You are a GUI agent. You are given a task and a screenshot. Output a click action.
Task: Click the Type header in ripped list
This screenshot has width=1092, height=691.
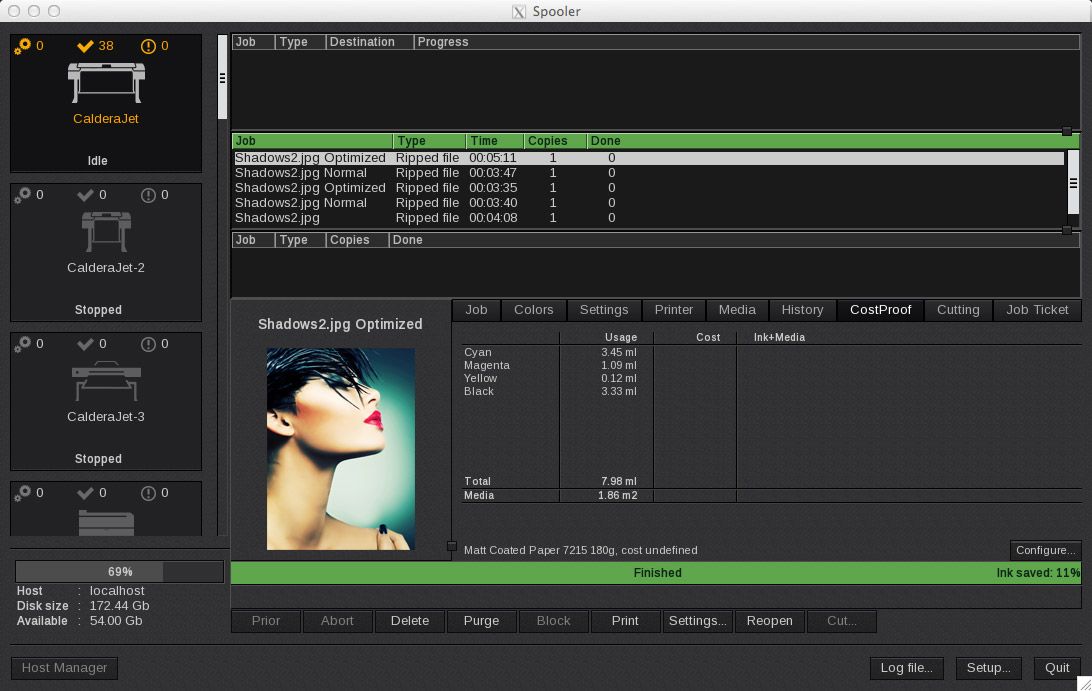coord(429,141)
